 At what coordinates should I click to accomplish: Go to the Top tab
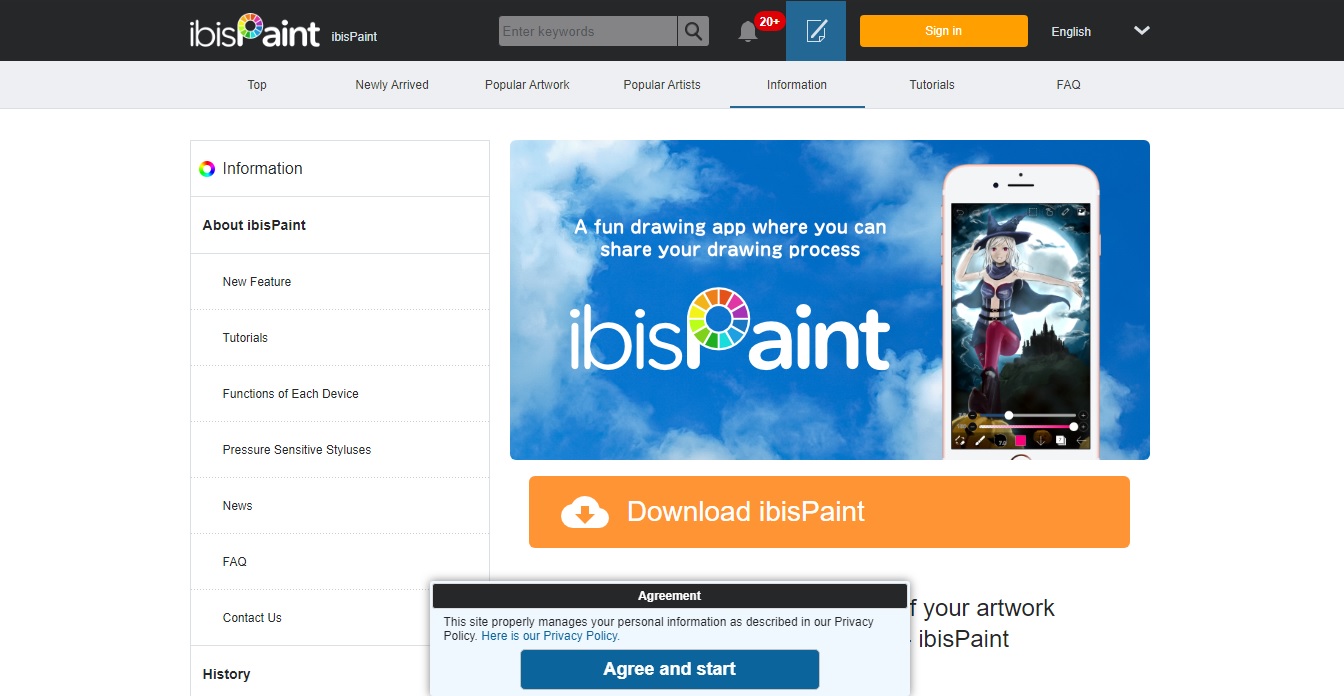point(257,85)
